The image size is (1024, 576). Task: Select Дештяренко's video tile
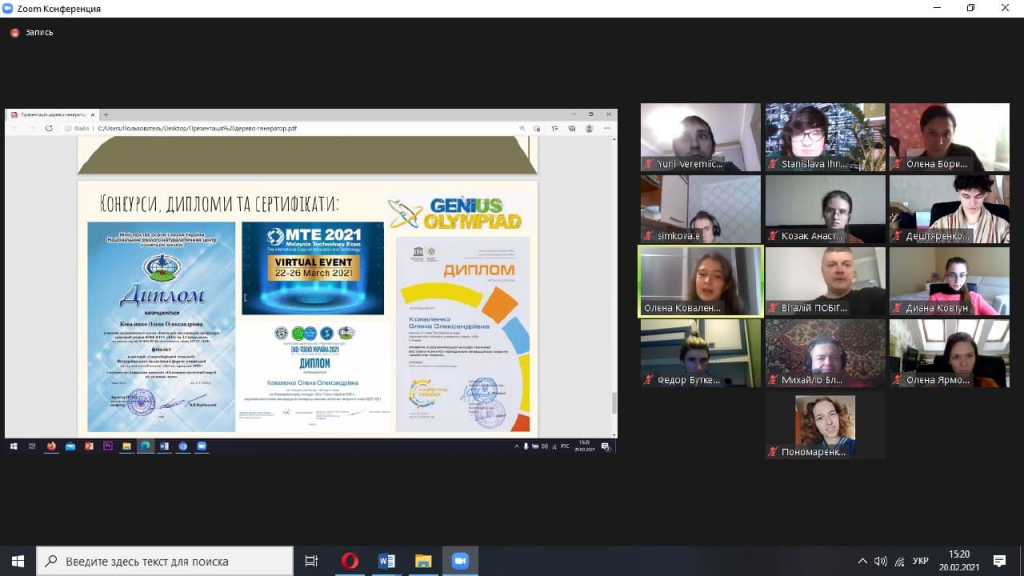click(950, 209)
